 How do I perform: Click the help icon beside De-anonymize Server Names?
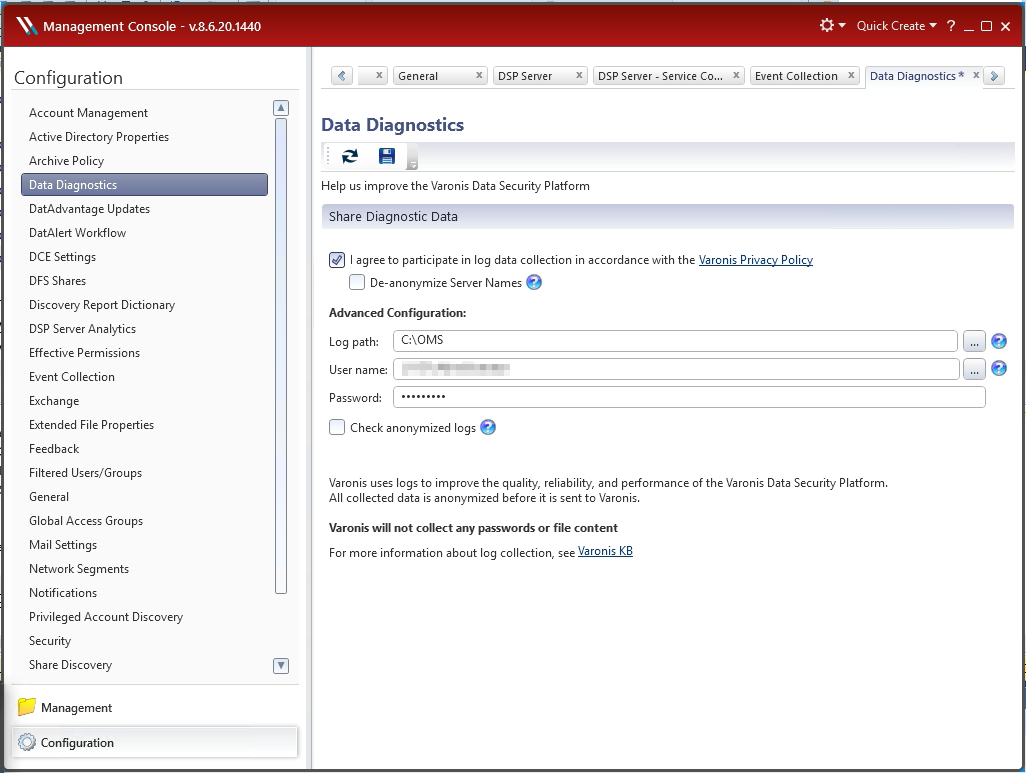coord(534,282)
